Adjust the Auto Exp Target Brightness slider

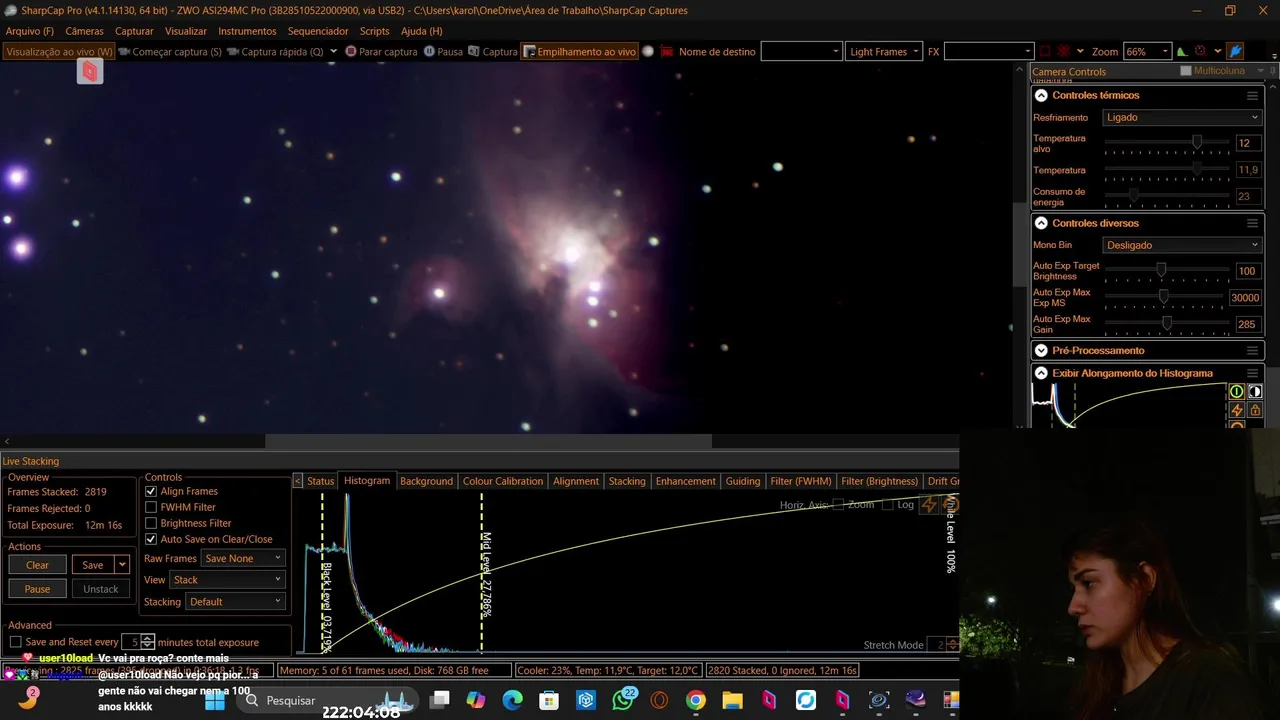(1161, 270)
